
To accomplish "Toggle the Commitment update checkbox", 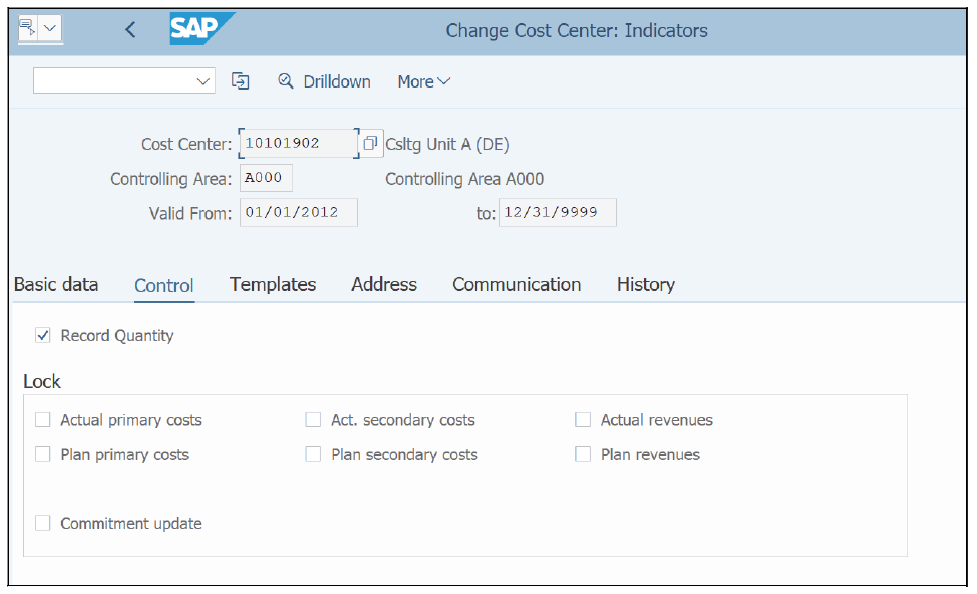I will click(x=42, y=522).
